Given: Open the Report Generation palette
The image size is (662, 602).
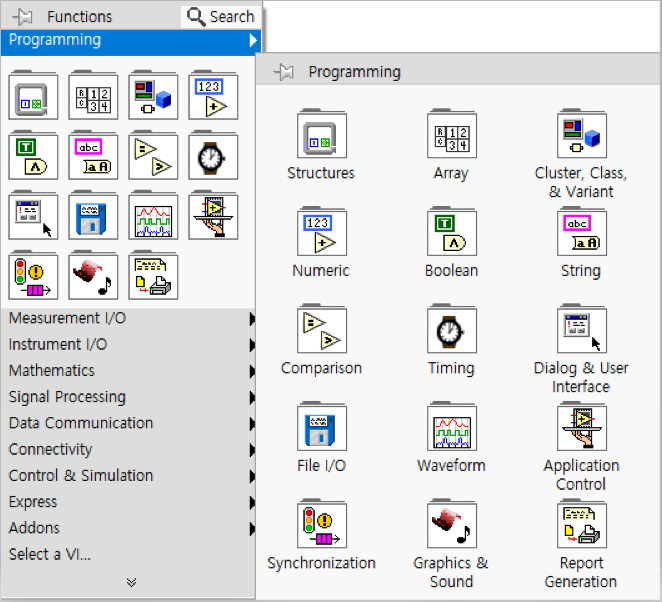Looking at the screenshot, I should click(582, 524).
